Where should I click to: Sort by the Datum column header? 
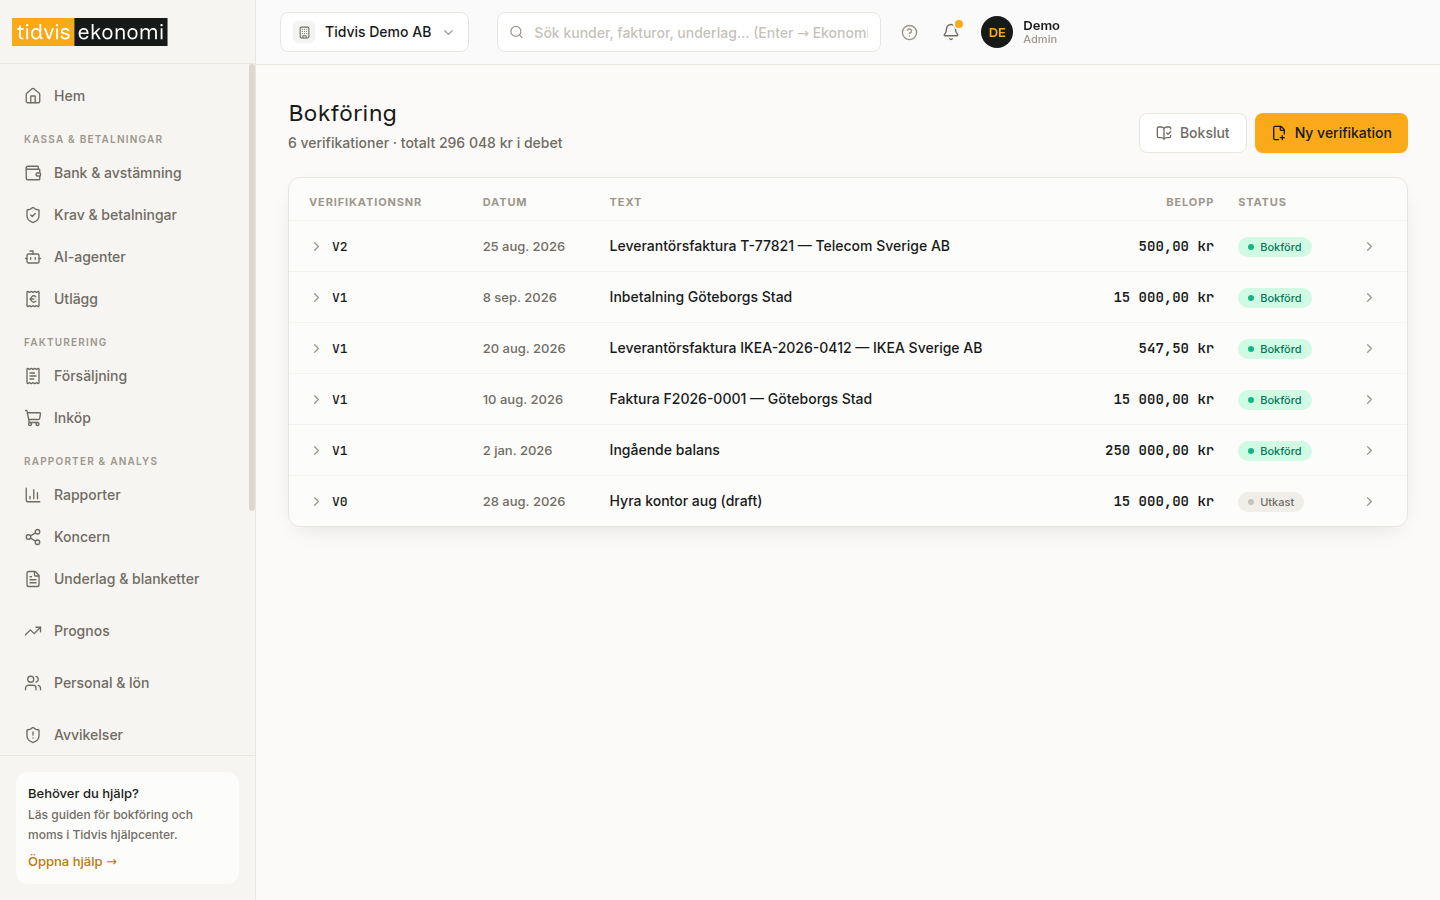505,202
